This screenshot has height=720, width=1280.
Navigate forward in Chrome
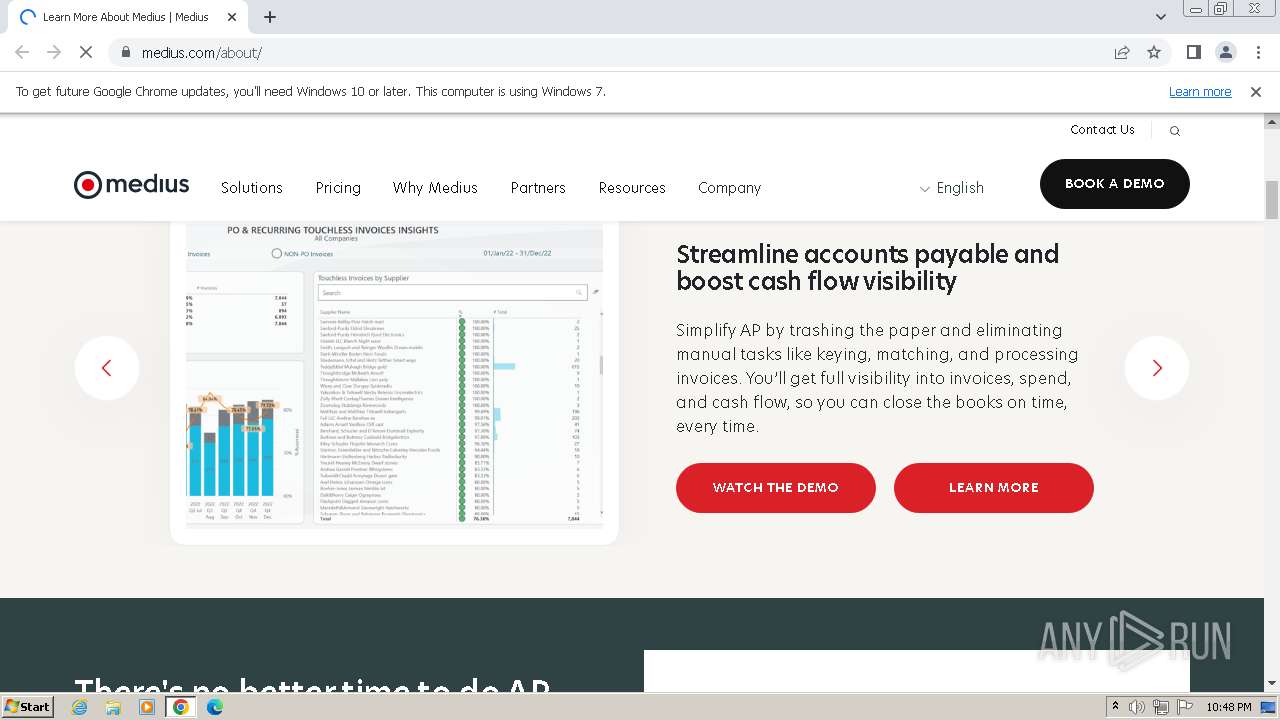54,52
